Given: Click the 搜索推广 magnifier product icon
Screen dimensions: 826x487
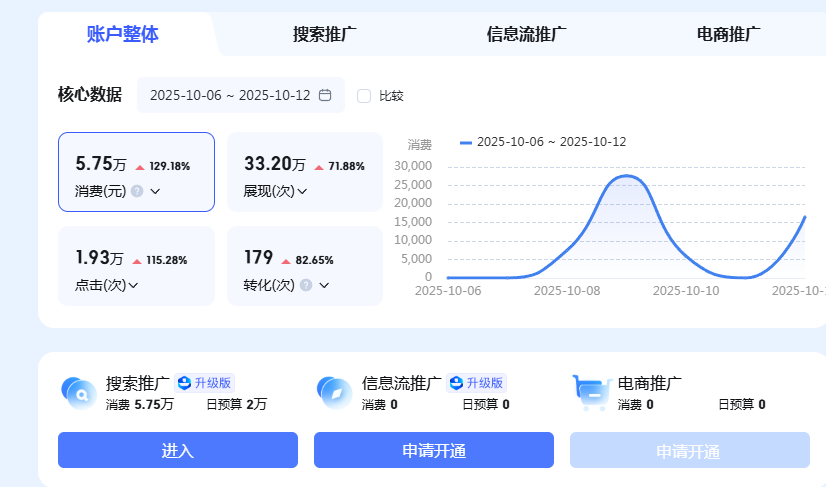Looking at the screenshot, I should [77, 391].
